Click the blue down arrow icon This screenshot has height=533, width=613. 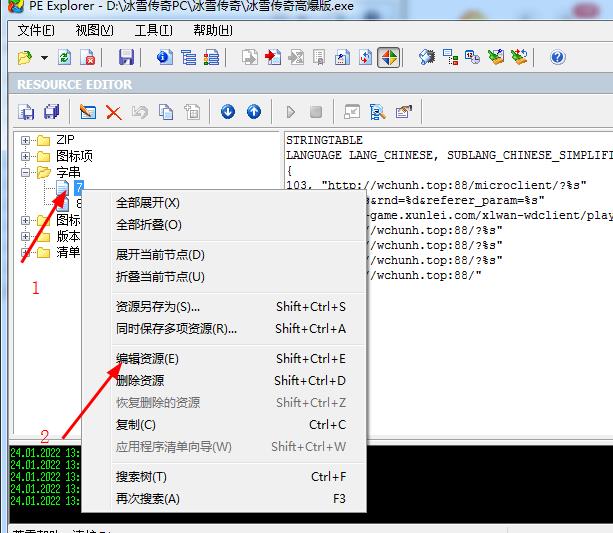pyautogui.click(x=228, y=112)
